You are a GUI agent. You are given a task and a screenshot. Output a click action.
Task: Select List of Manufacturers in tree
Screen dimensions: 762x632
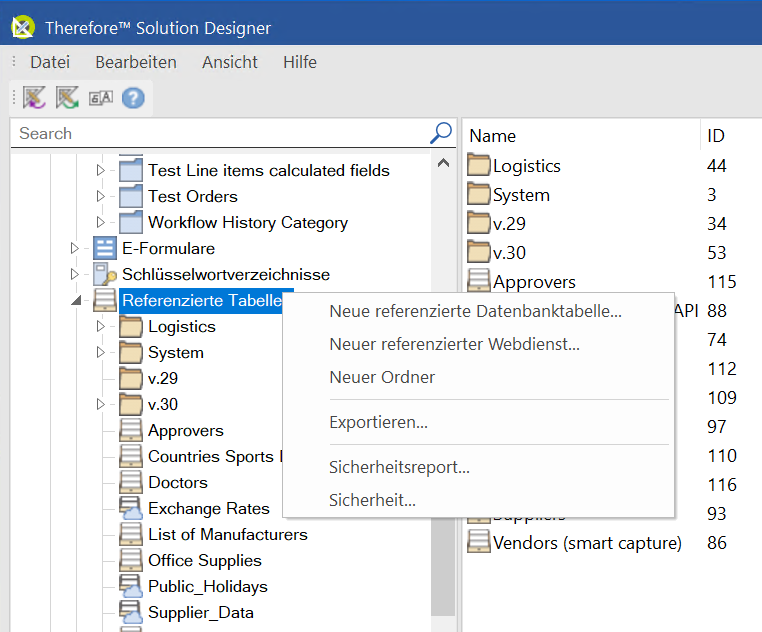point(227,534)
